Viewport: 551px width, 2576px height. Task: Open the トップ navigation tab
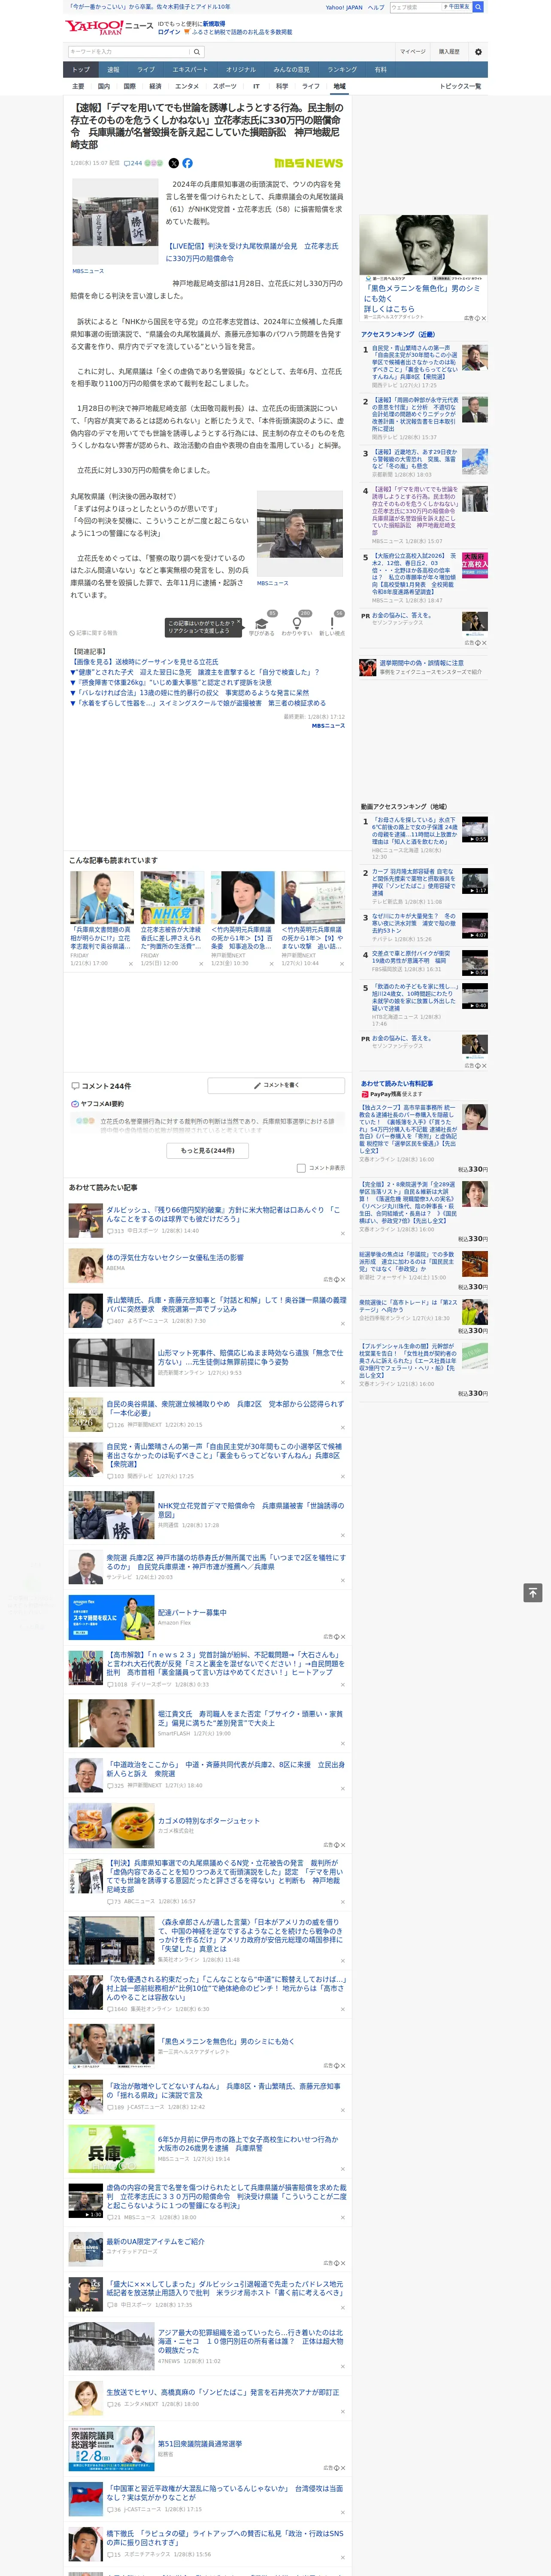click(x=81, y=70)
